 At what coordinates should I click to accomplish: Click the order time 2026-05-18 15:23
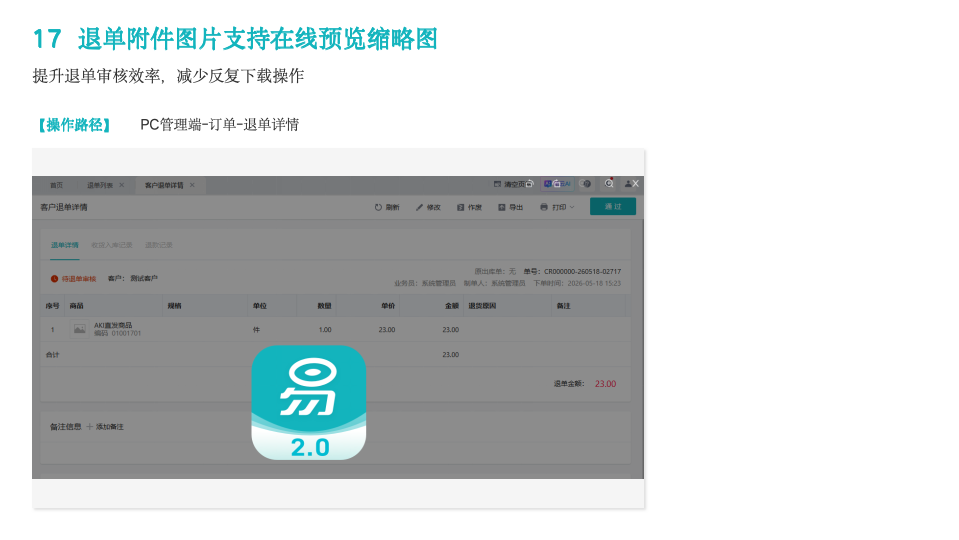pos(594,283)
